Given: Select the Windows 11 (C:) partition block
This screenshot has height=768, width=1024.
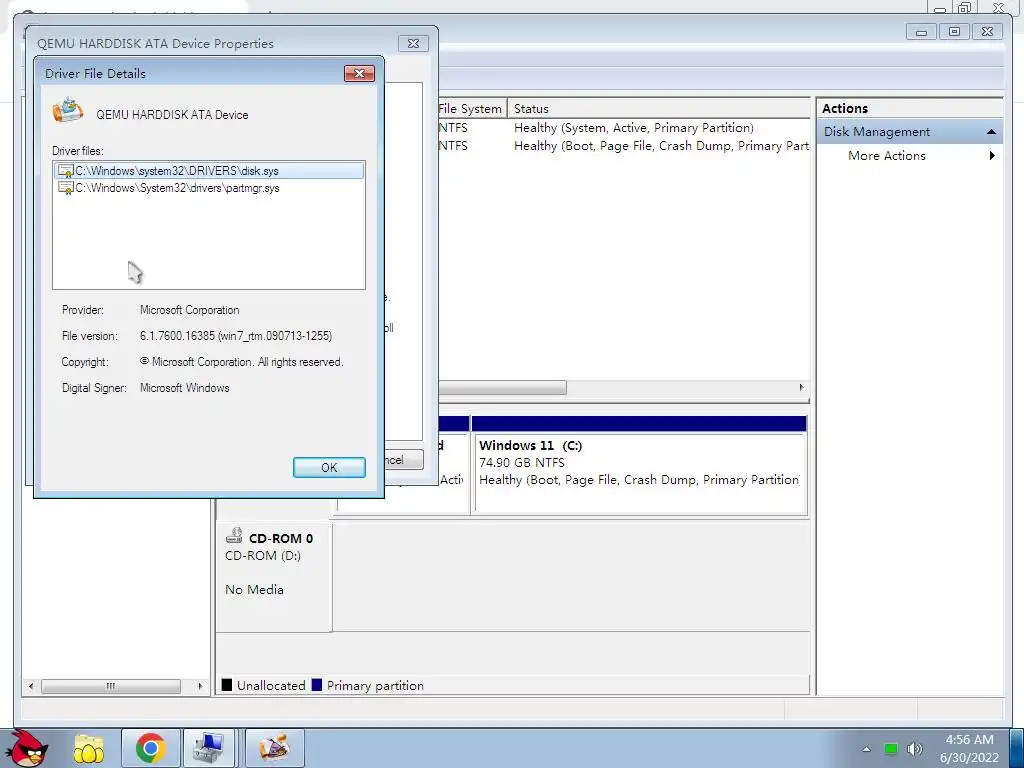Looking at the screenshot, I should click(x=639, y=472).
